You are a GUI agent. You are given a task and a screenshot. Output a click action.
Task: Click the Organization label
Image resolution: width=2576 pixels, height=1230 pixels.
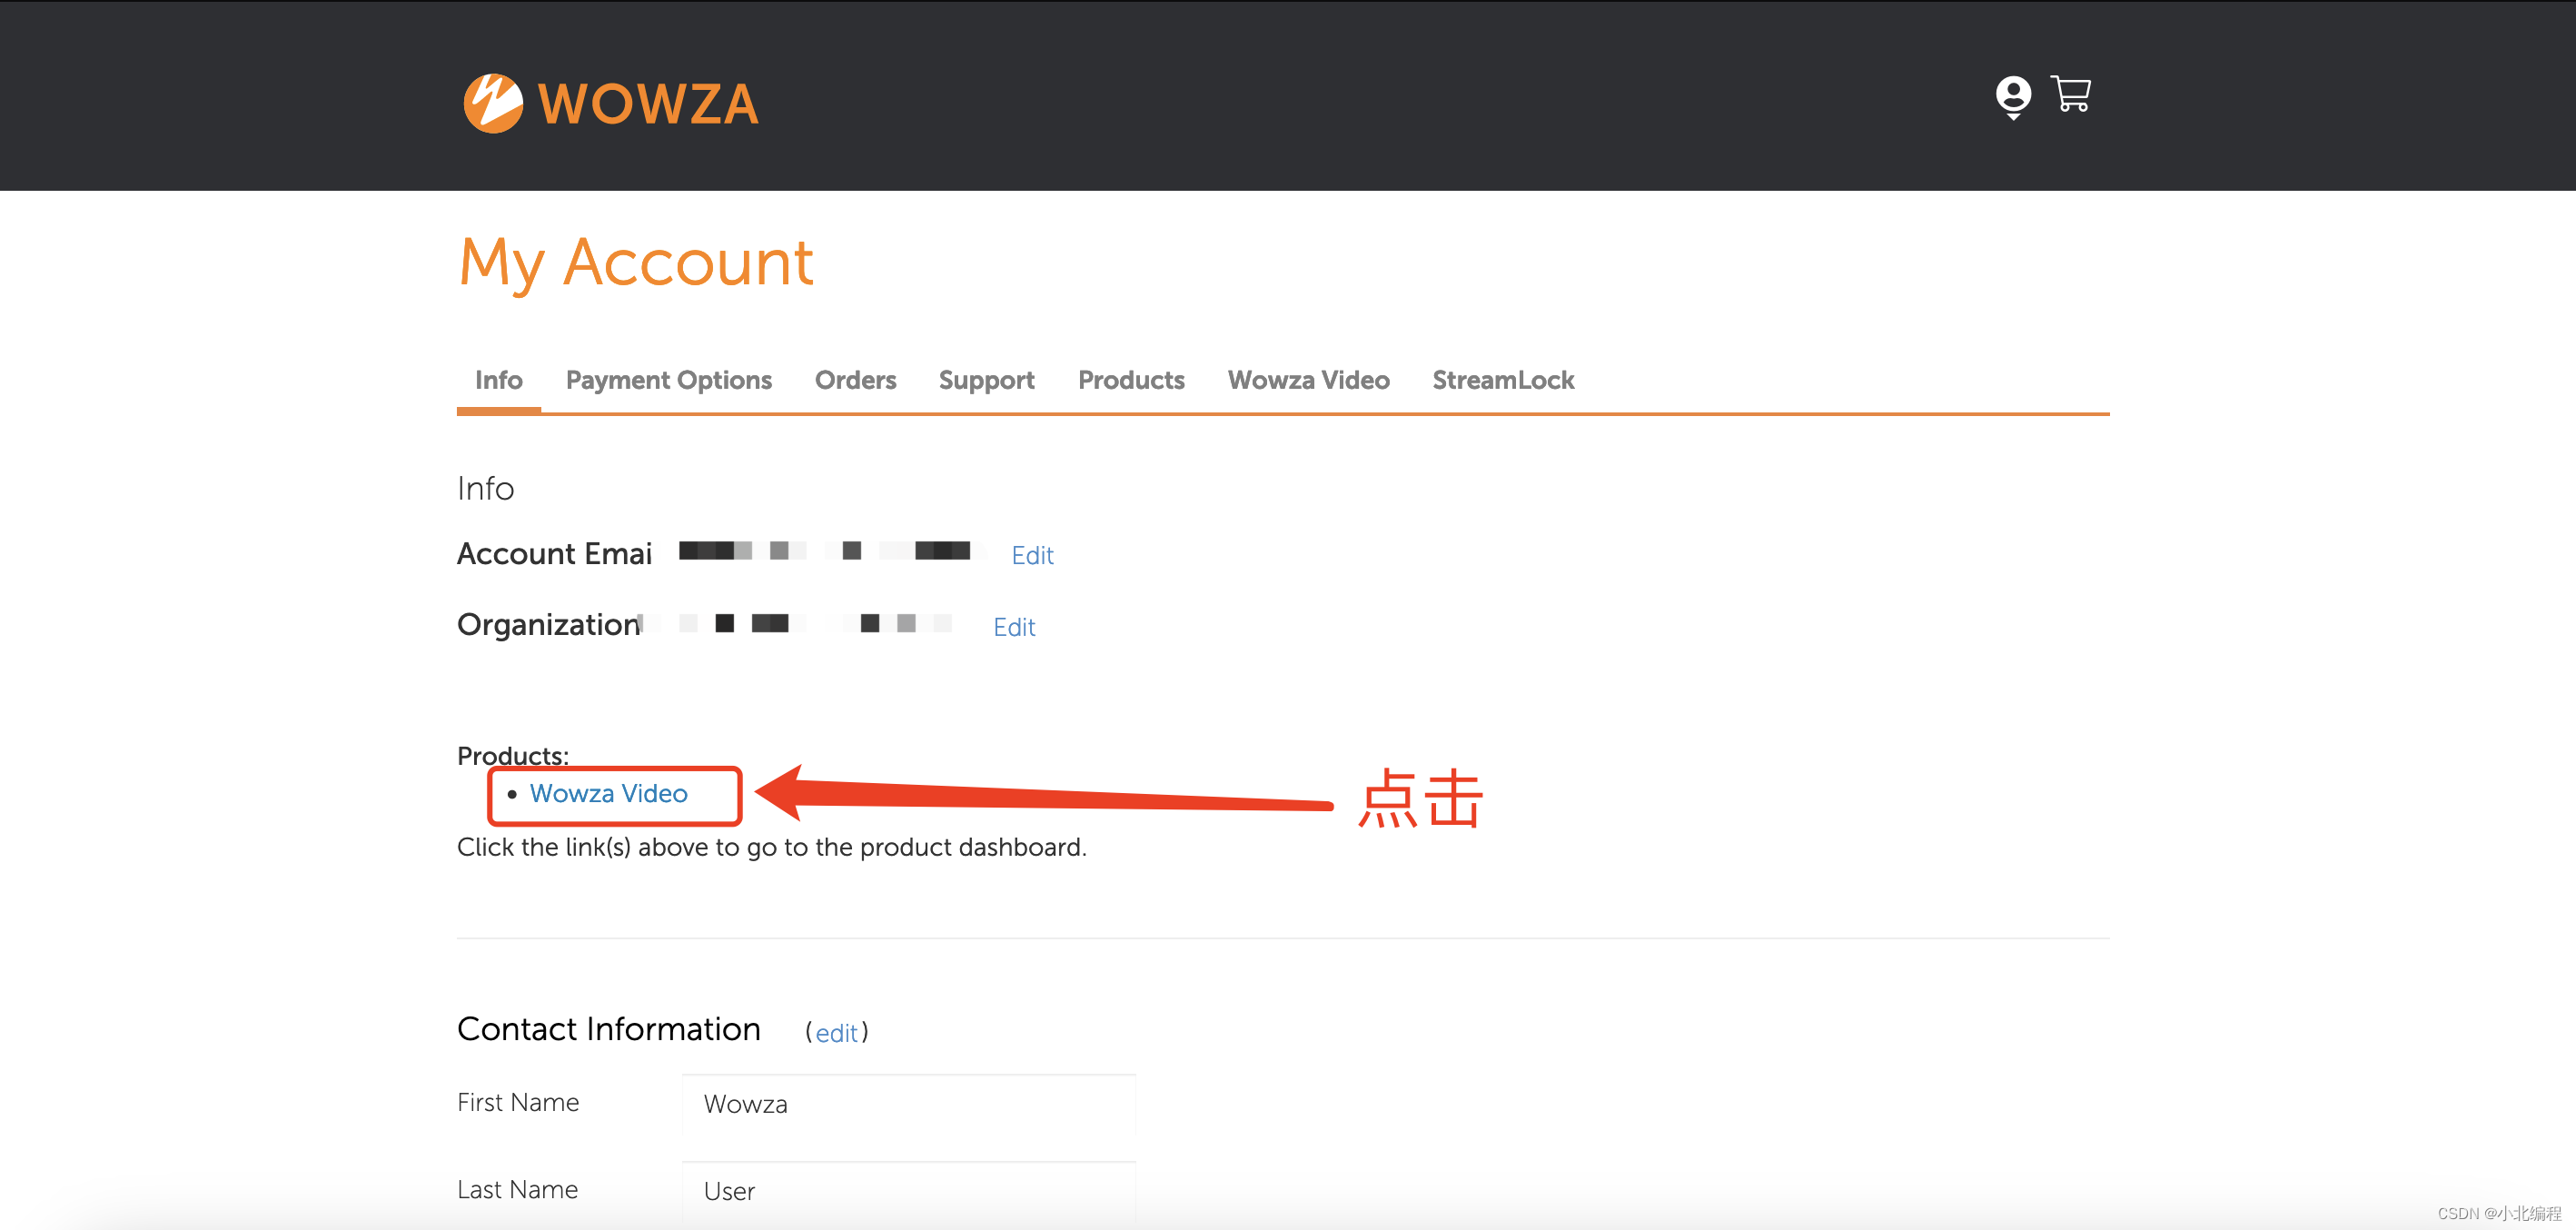(549, 625)
